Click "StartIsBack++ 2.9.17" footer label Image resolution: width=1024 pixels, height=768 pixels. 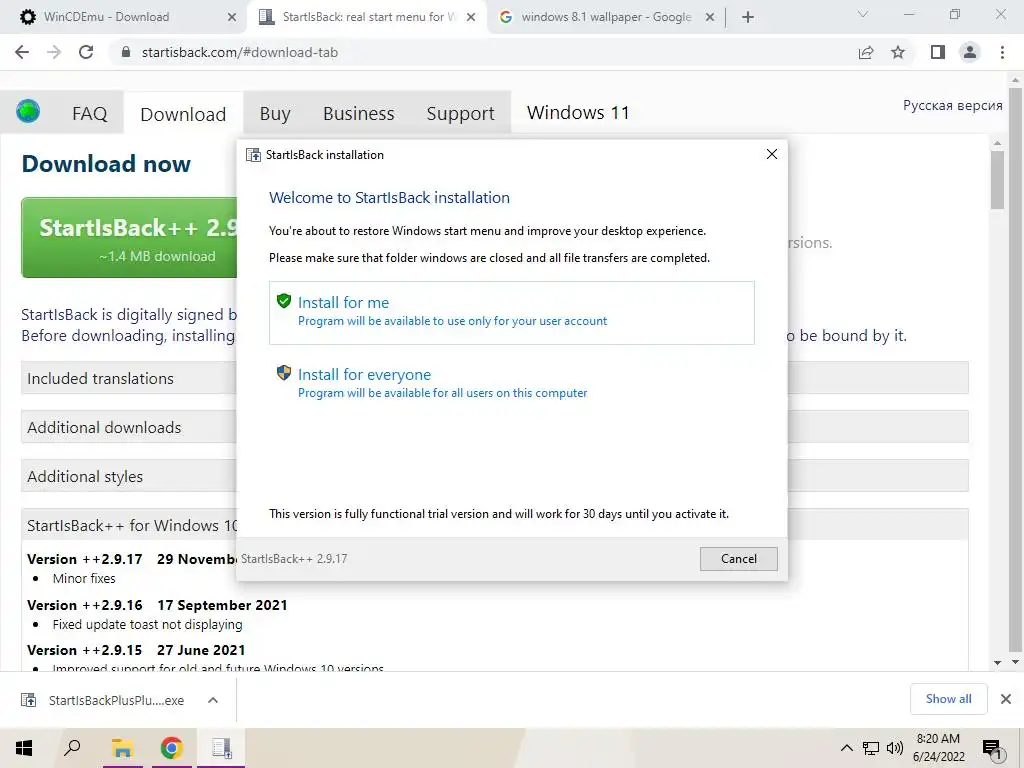pos(294,559)
